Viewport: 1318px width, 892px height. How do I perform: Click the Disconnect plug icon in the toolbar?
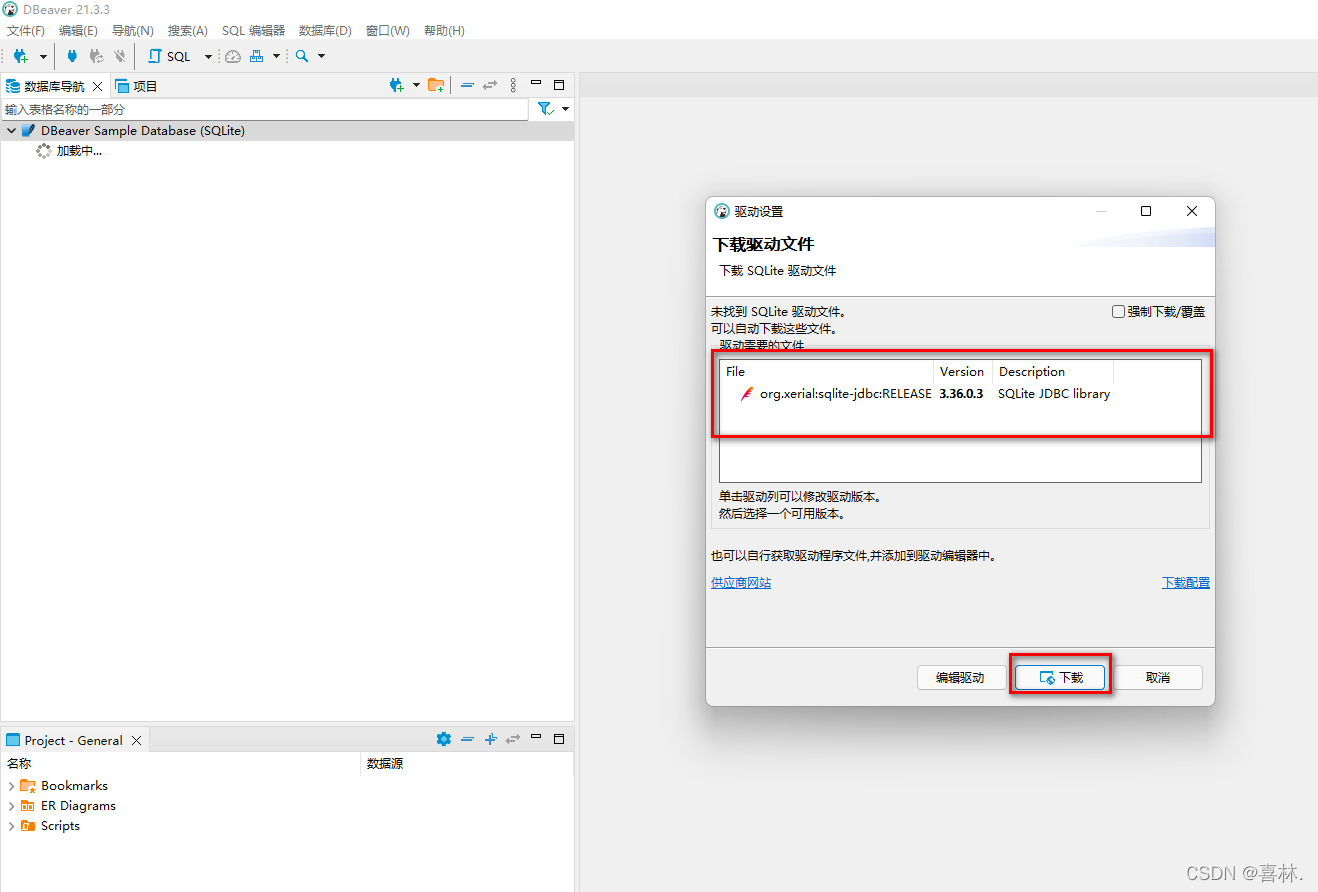[120, 56]
